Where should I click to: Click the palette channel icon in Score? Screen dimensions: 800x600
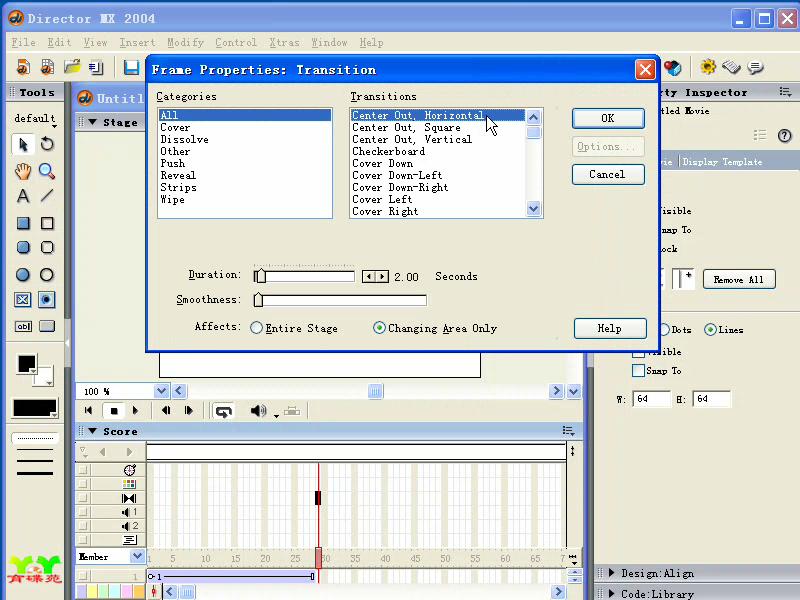click(x=129, y=484)
